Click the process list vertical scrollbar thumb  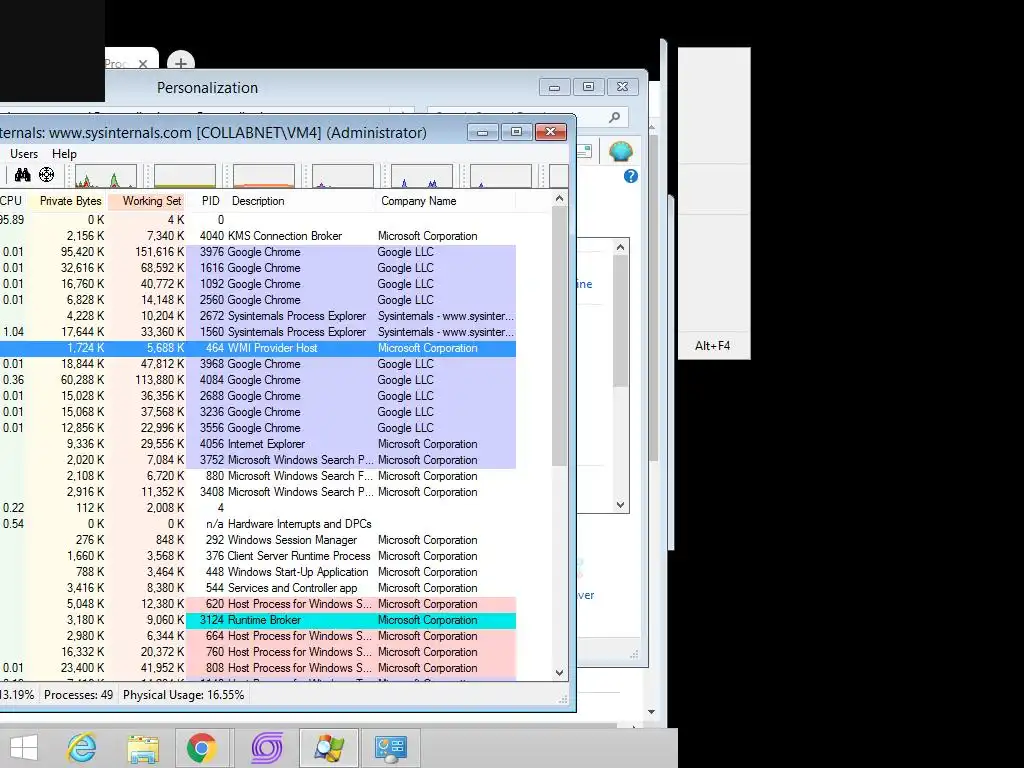(559, 336)
